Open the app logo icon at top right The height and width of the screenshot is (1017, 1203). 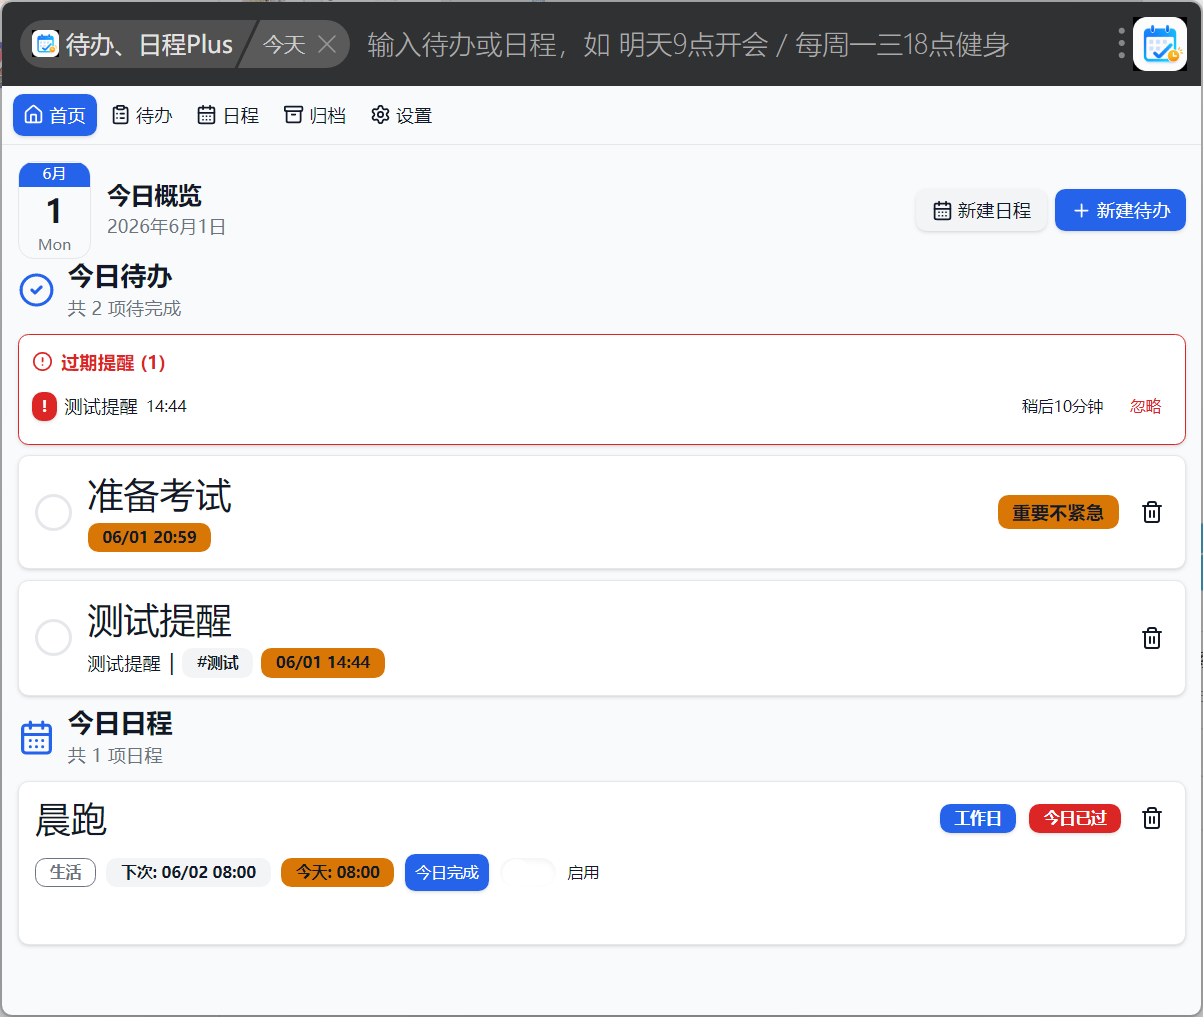pyautogui.click(x=1160, y=45)
